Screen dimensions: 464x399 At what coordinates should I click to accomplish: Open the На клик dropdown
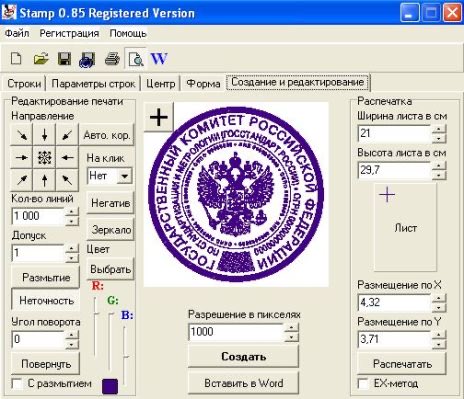pyautogui.click(x=125, y=176)
